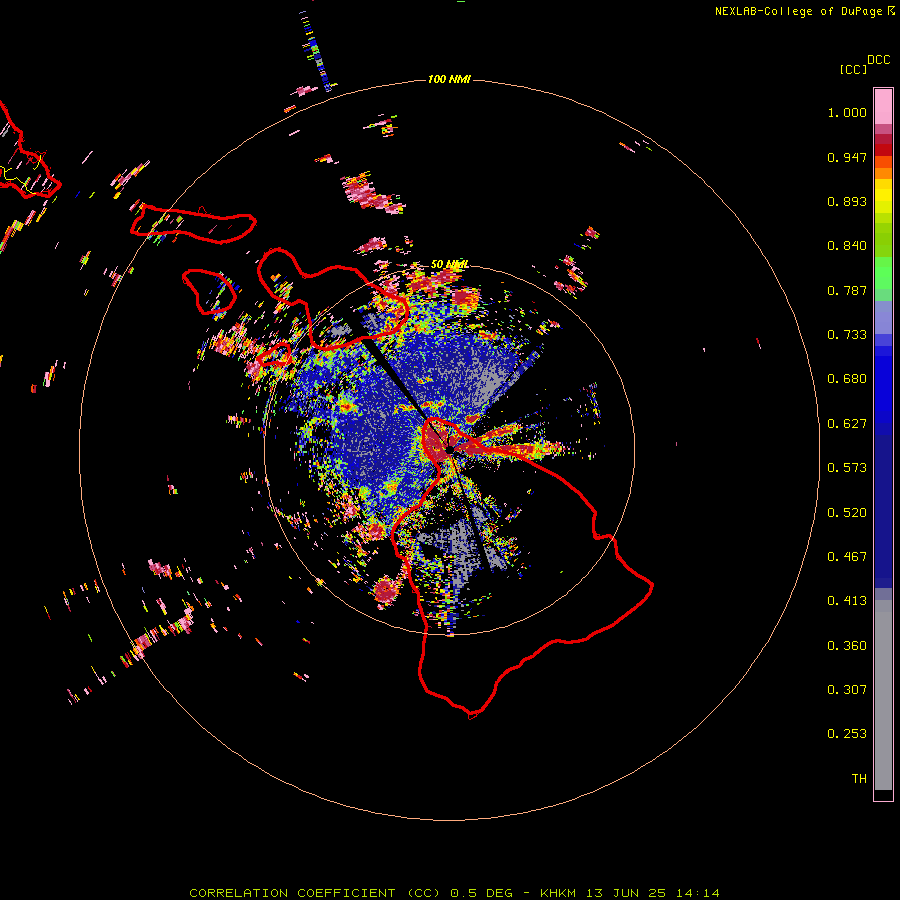Viewport: 900px width, 900px height.
Task: Click the 0.360 legend value
Action: 847,646
